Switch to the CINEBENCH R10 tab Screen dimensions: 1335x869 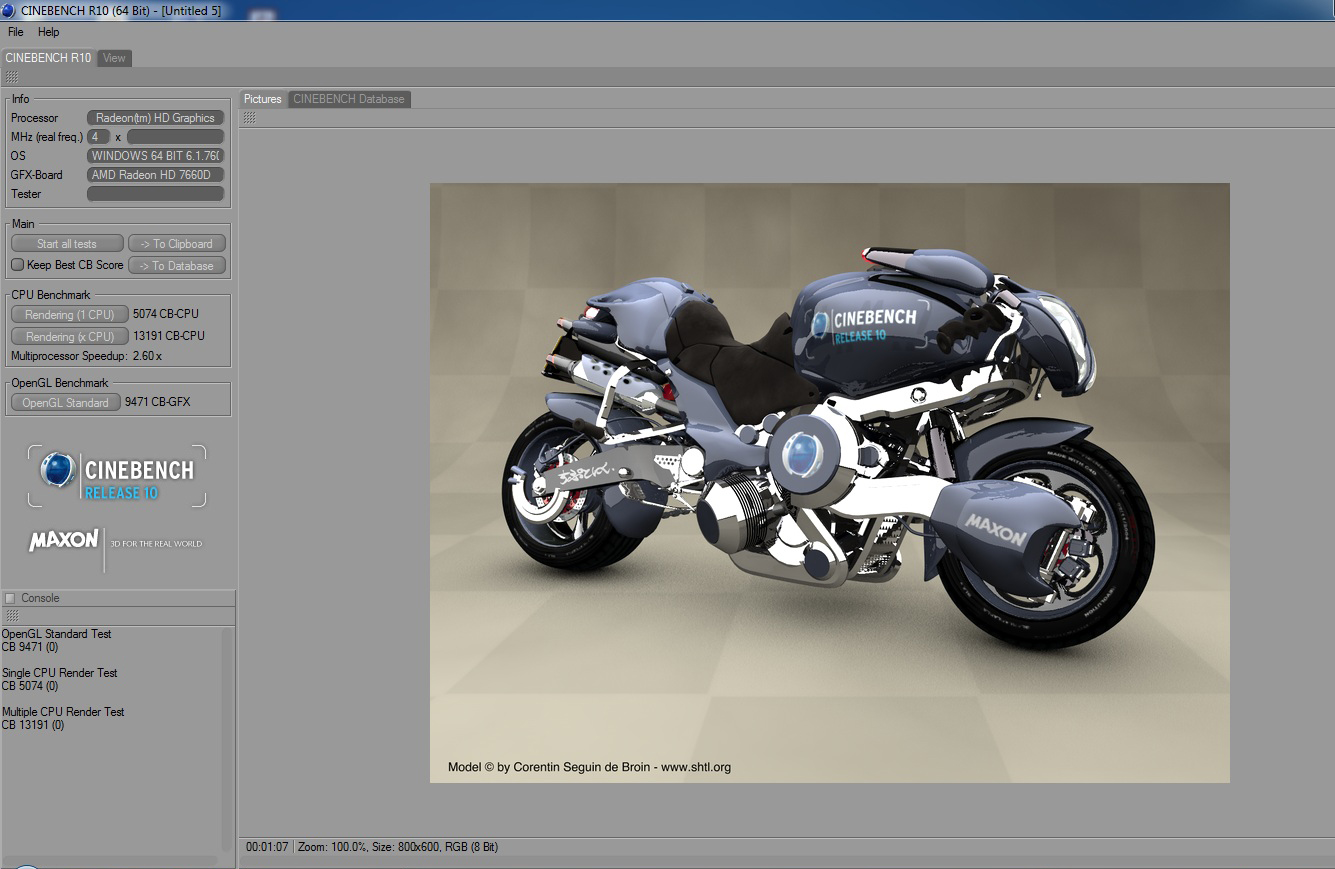(48, 58)
